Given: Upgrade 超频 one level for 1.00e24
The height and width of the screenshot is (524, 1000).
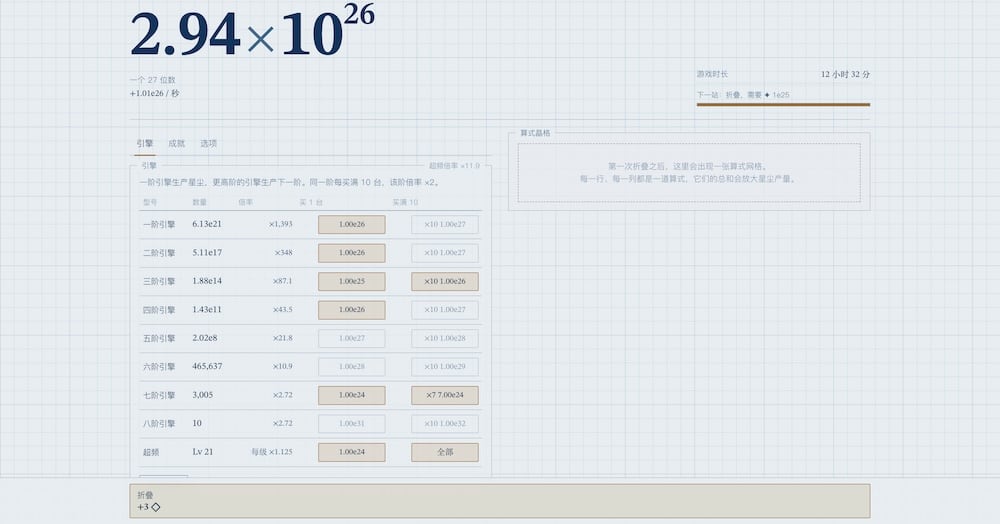Looking at the screenshot, I should pyautogui.click(x=351, y=452).
